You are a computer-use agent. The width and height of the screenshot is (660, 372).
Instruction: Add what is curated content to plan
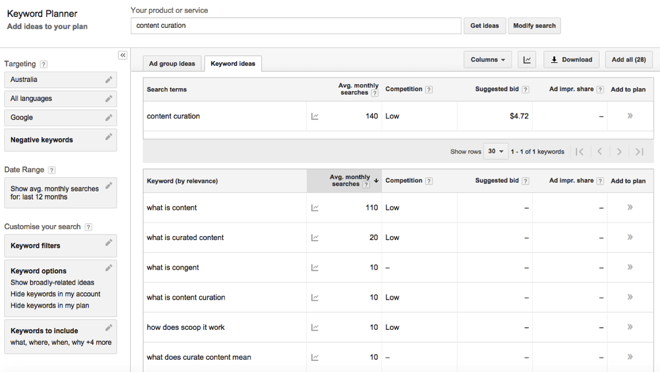click(630, 237)
